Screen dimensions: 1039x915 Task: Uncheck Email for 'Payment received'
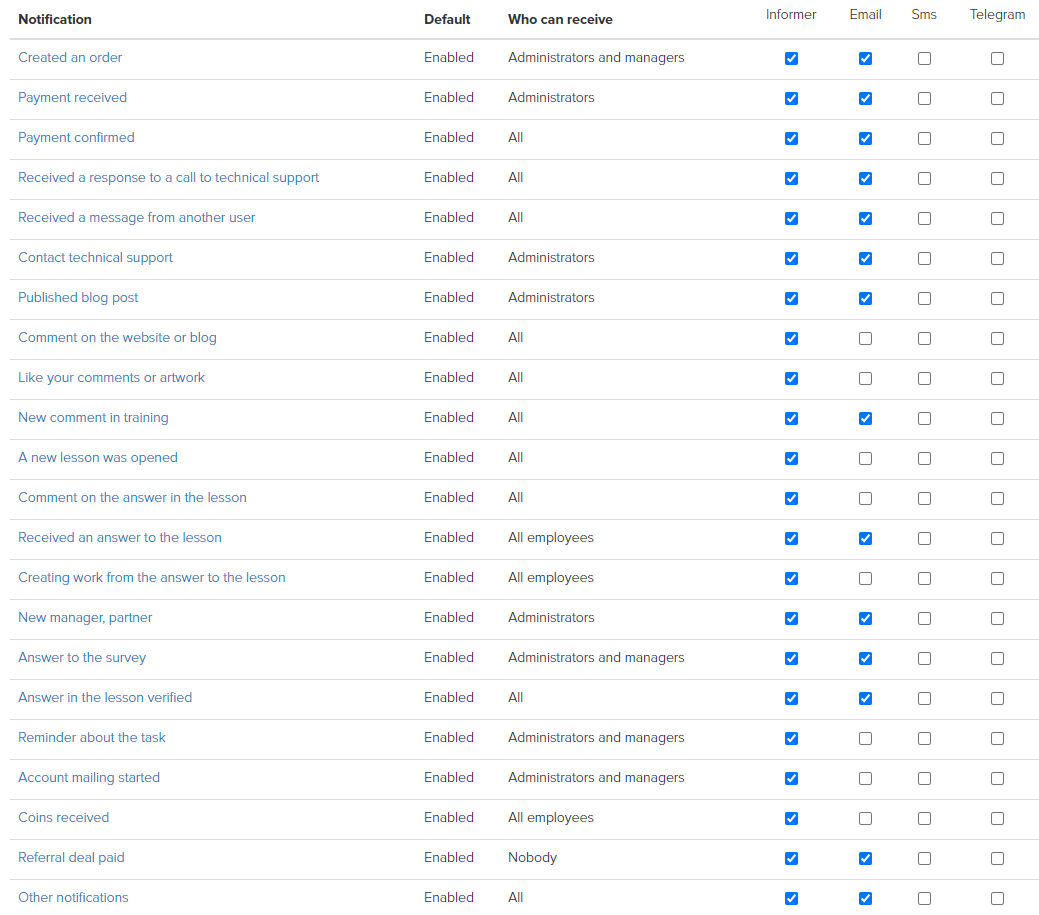tap(865, 99)
